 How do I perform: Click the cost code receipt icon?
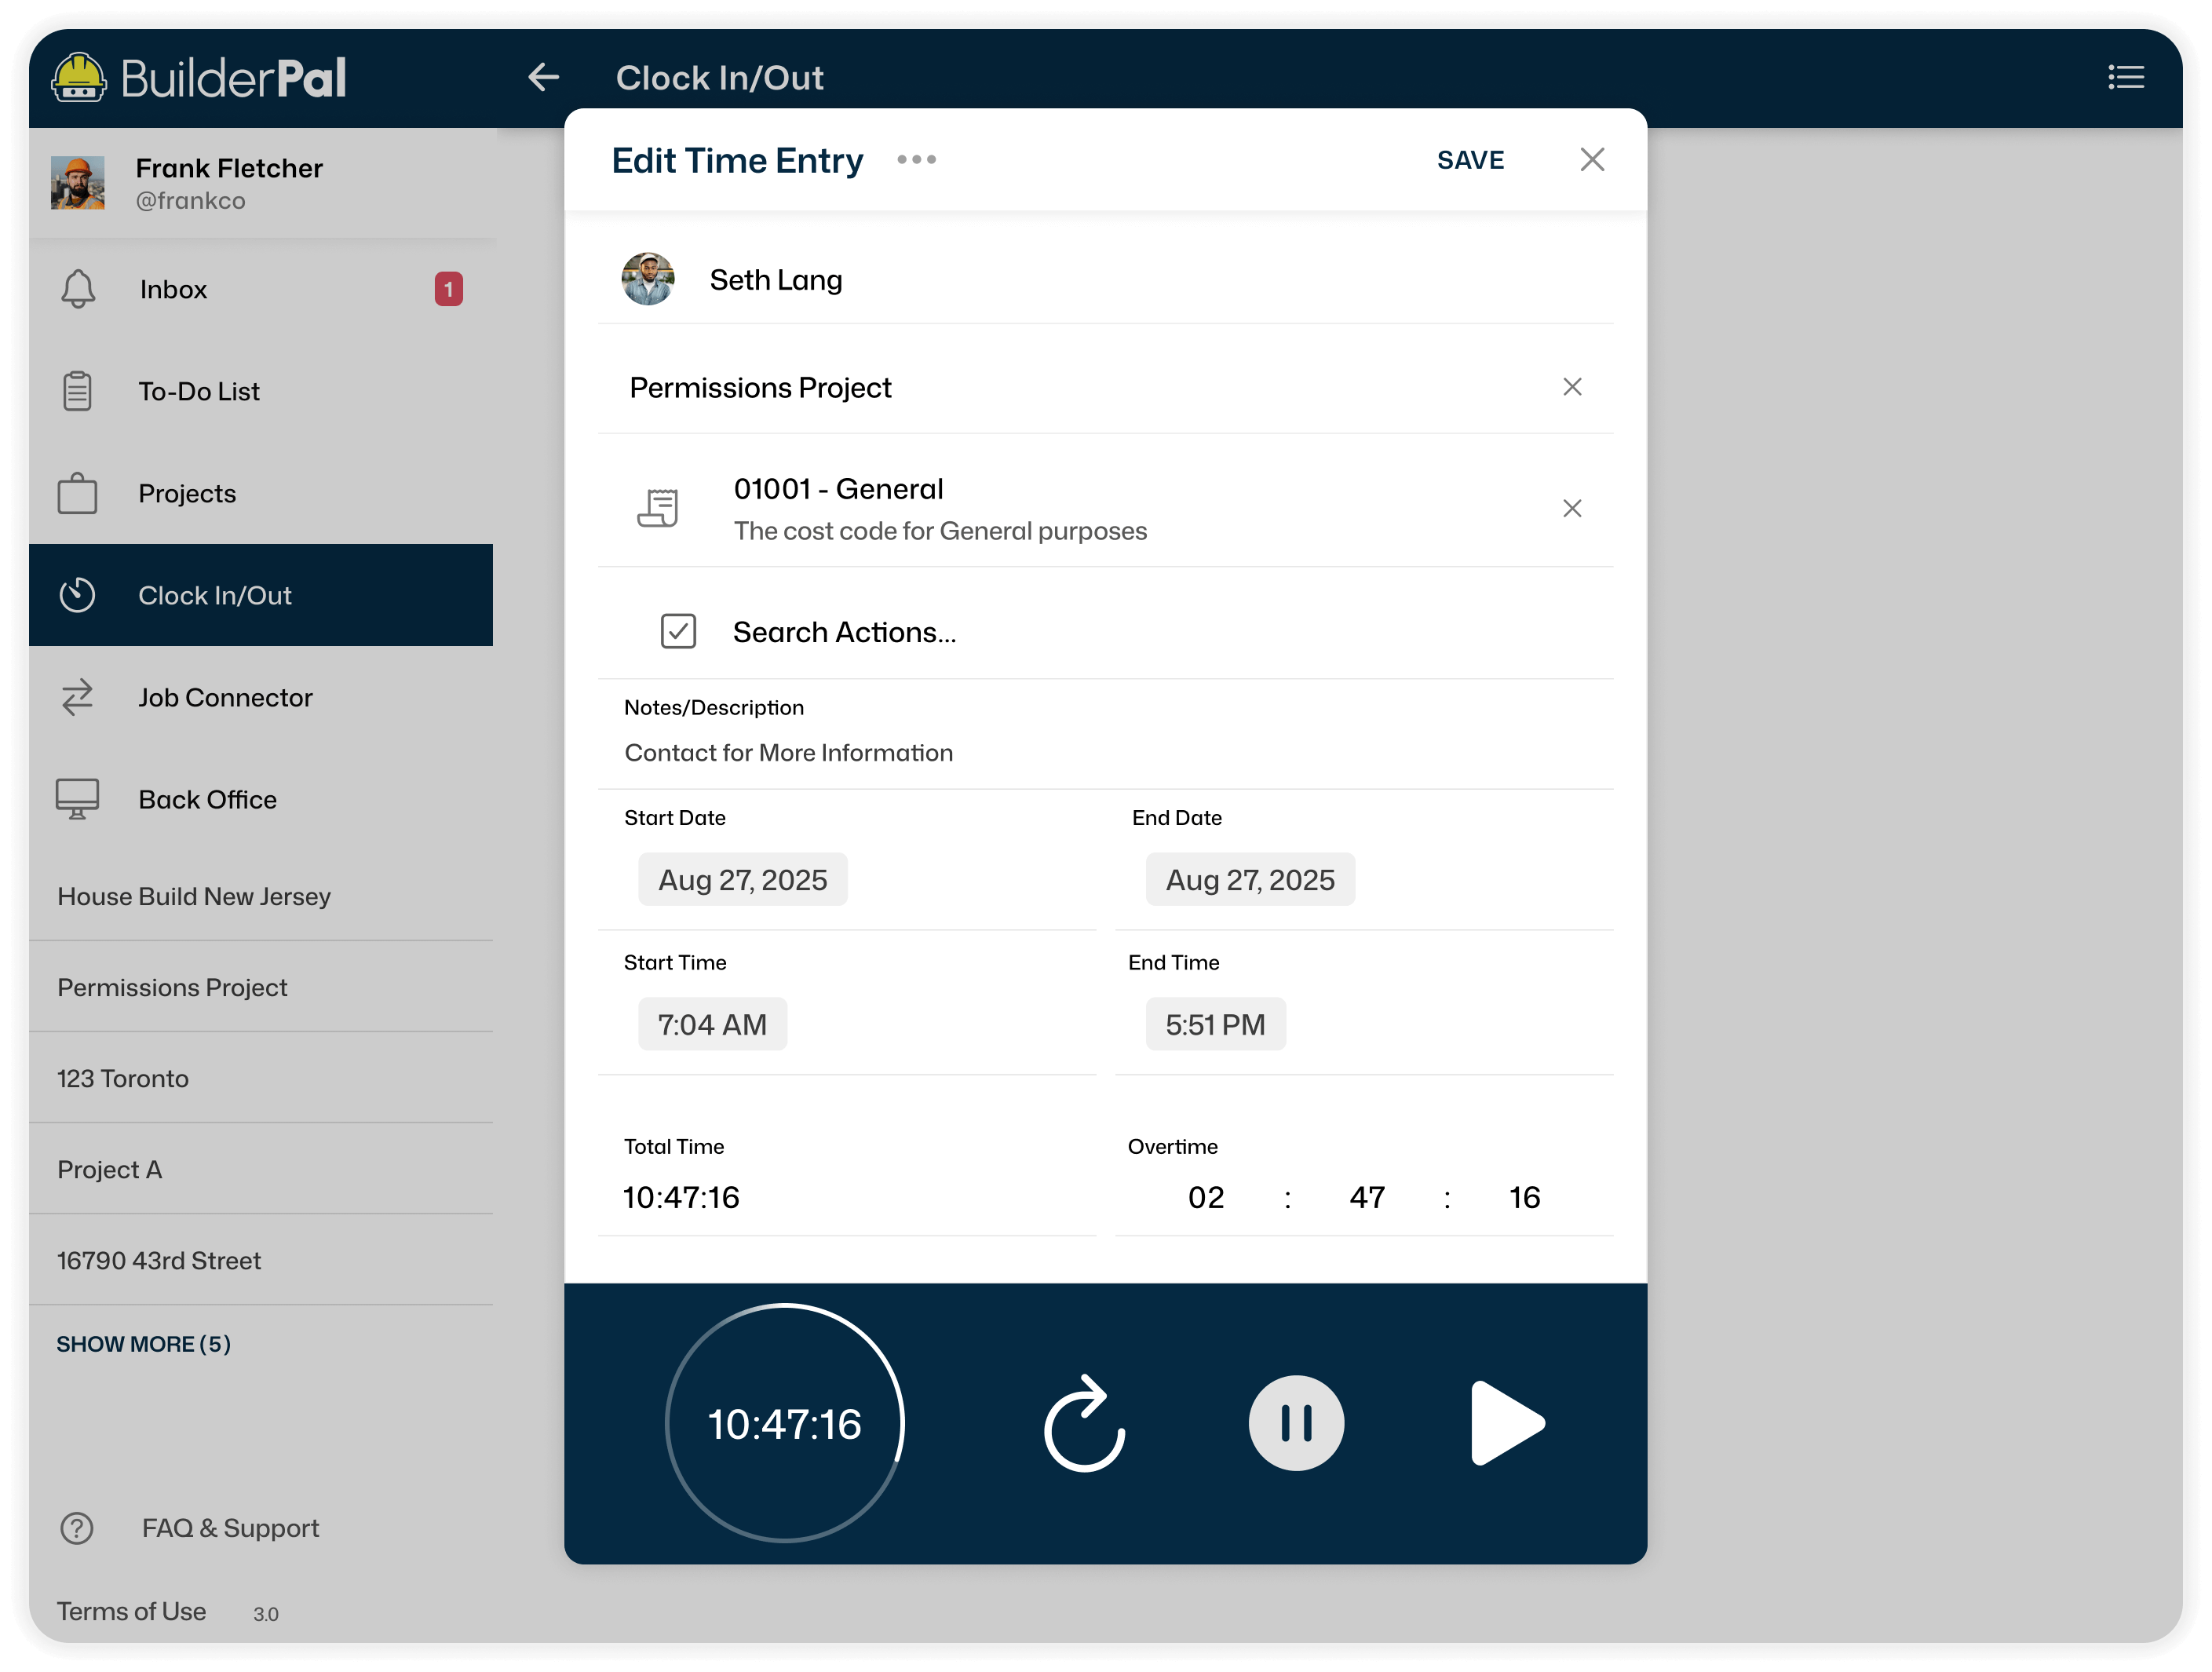click(658, 508)
